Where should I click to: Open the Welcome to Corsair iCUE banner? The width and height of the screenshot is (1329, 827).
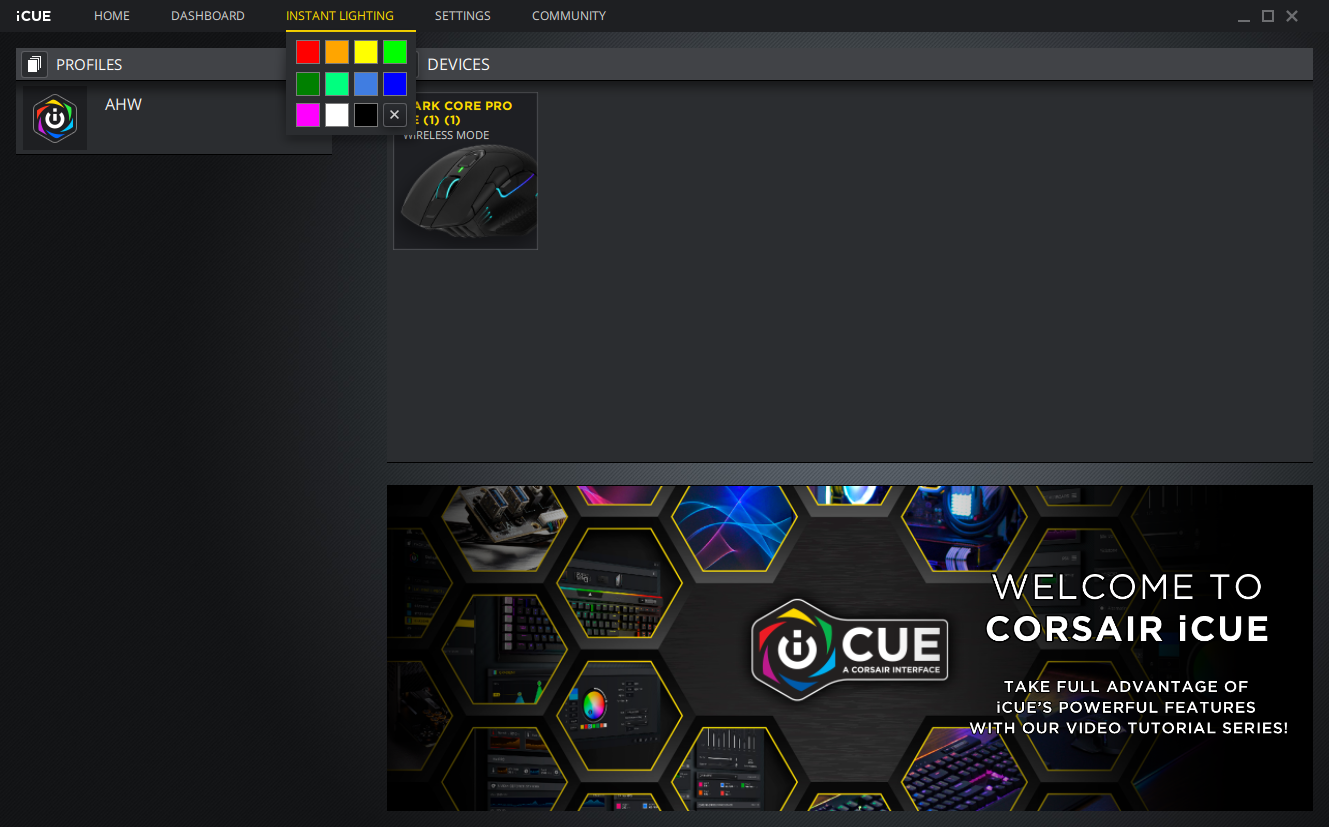(x=850, y=648)
